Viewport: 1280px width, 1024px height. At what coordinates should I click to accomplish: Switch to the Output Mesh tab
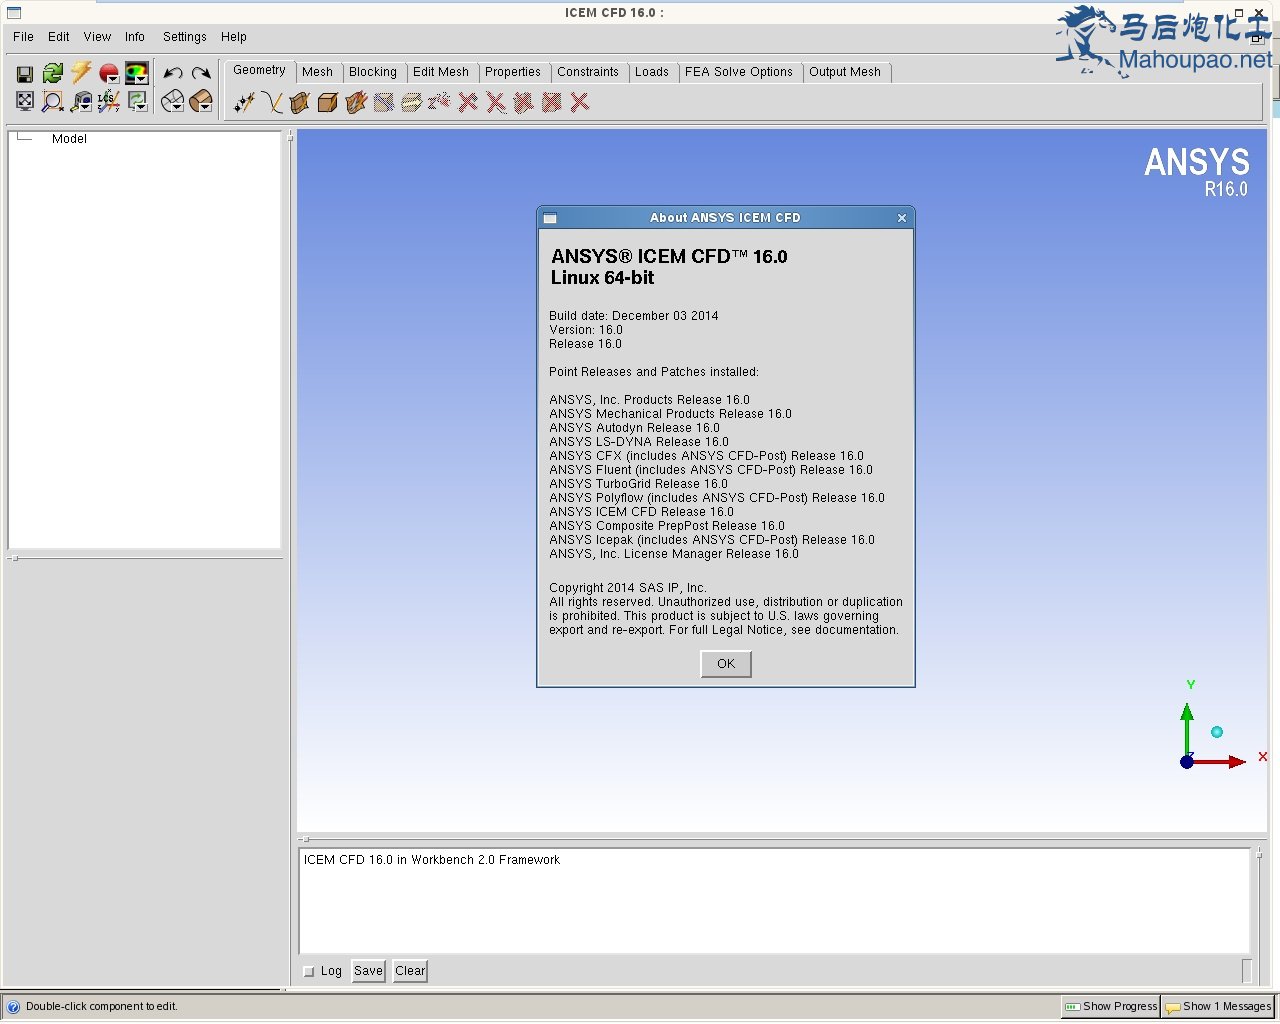point(845,72)
